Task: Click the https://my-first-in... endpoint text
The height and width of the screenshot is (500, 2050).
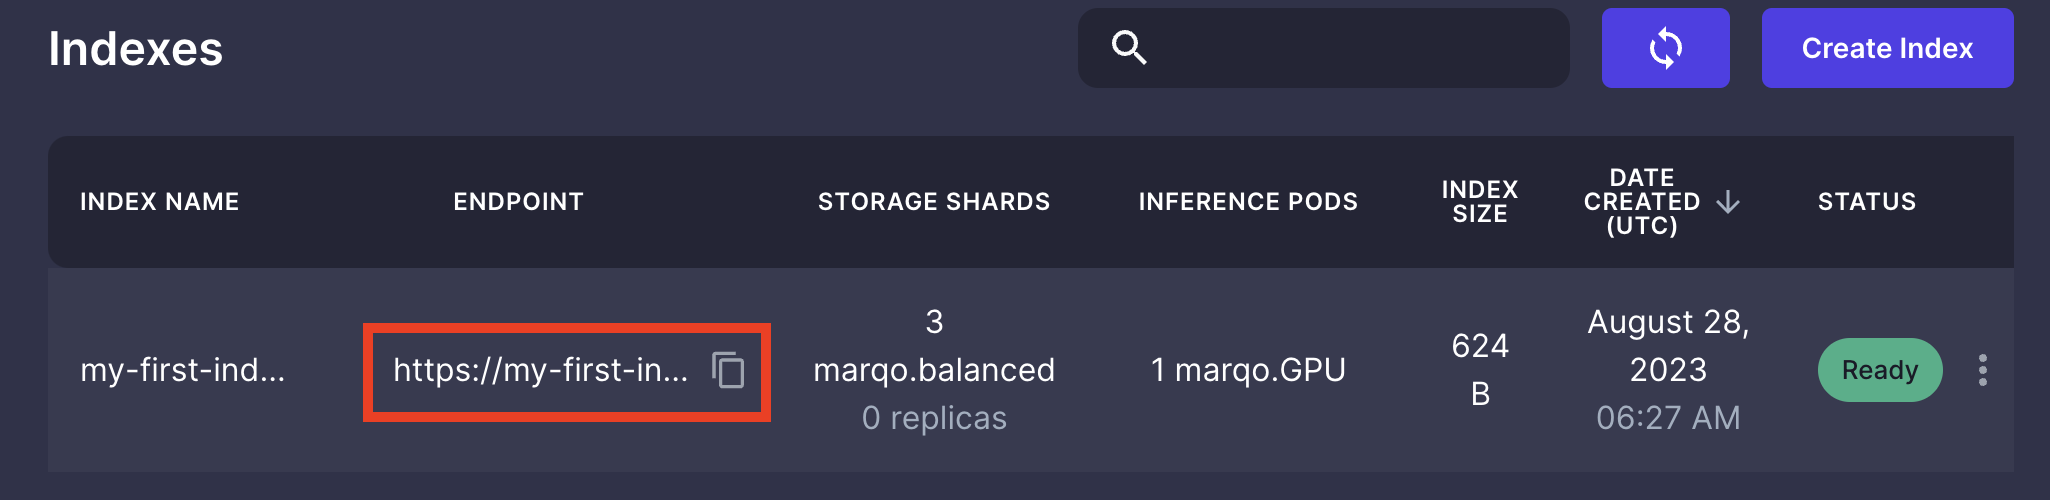Action: tap(540, 370)
